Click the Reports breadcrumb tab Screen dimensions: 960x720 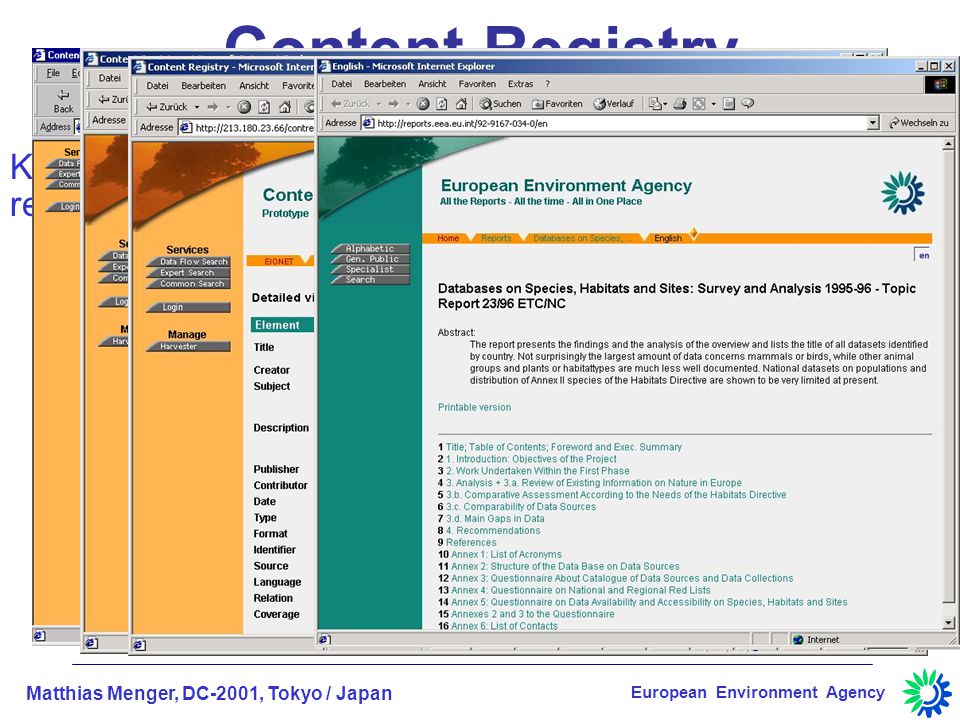click(496, 238)
